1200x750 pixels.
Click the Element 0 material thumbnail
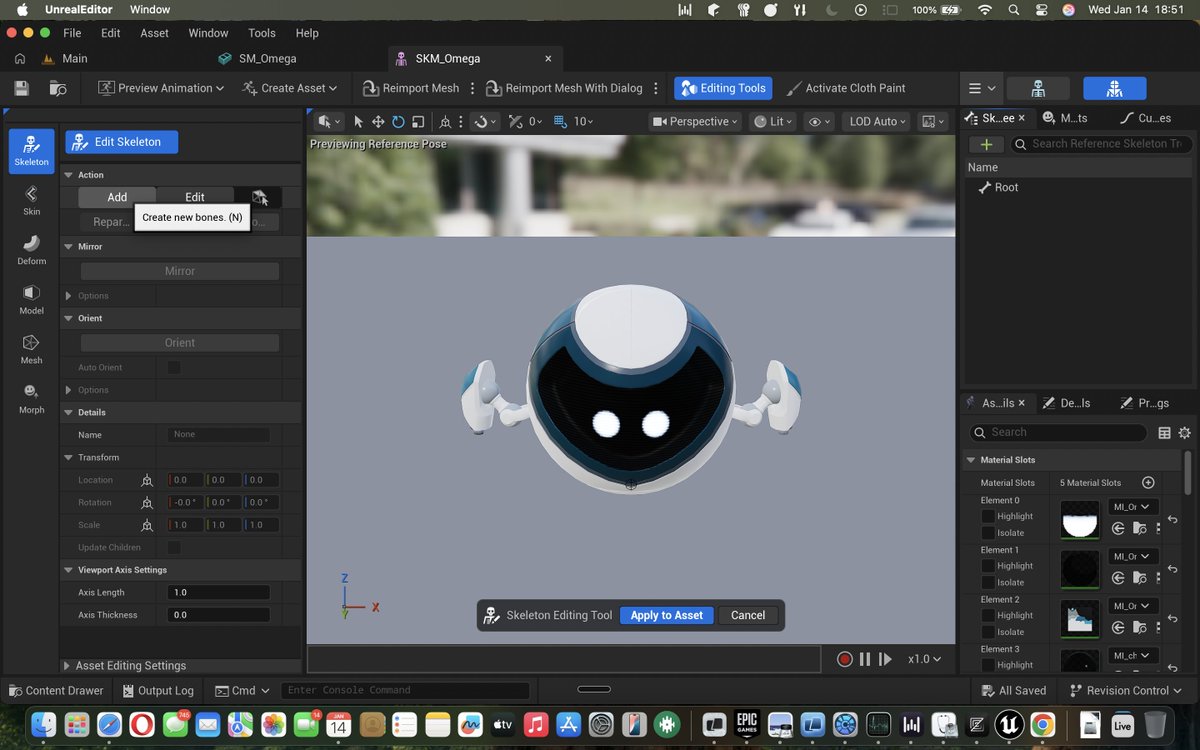click(1079, 520)
